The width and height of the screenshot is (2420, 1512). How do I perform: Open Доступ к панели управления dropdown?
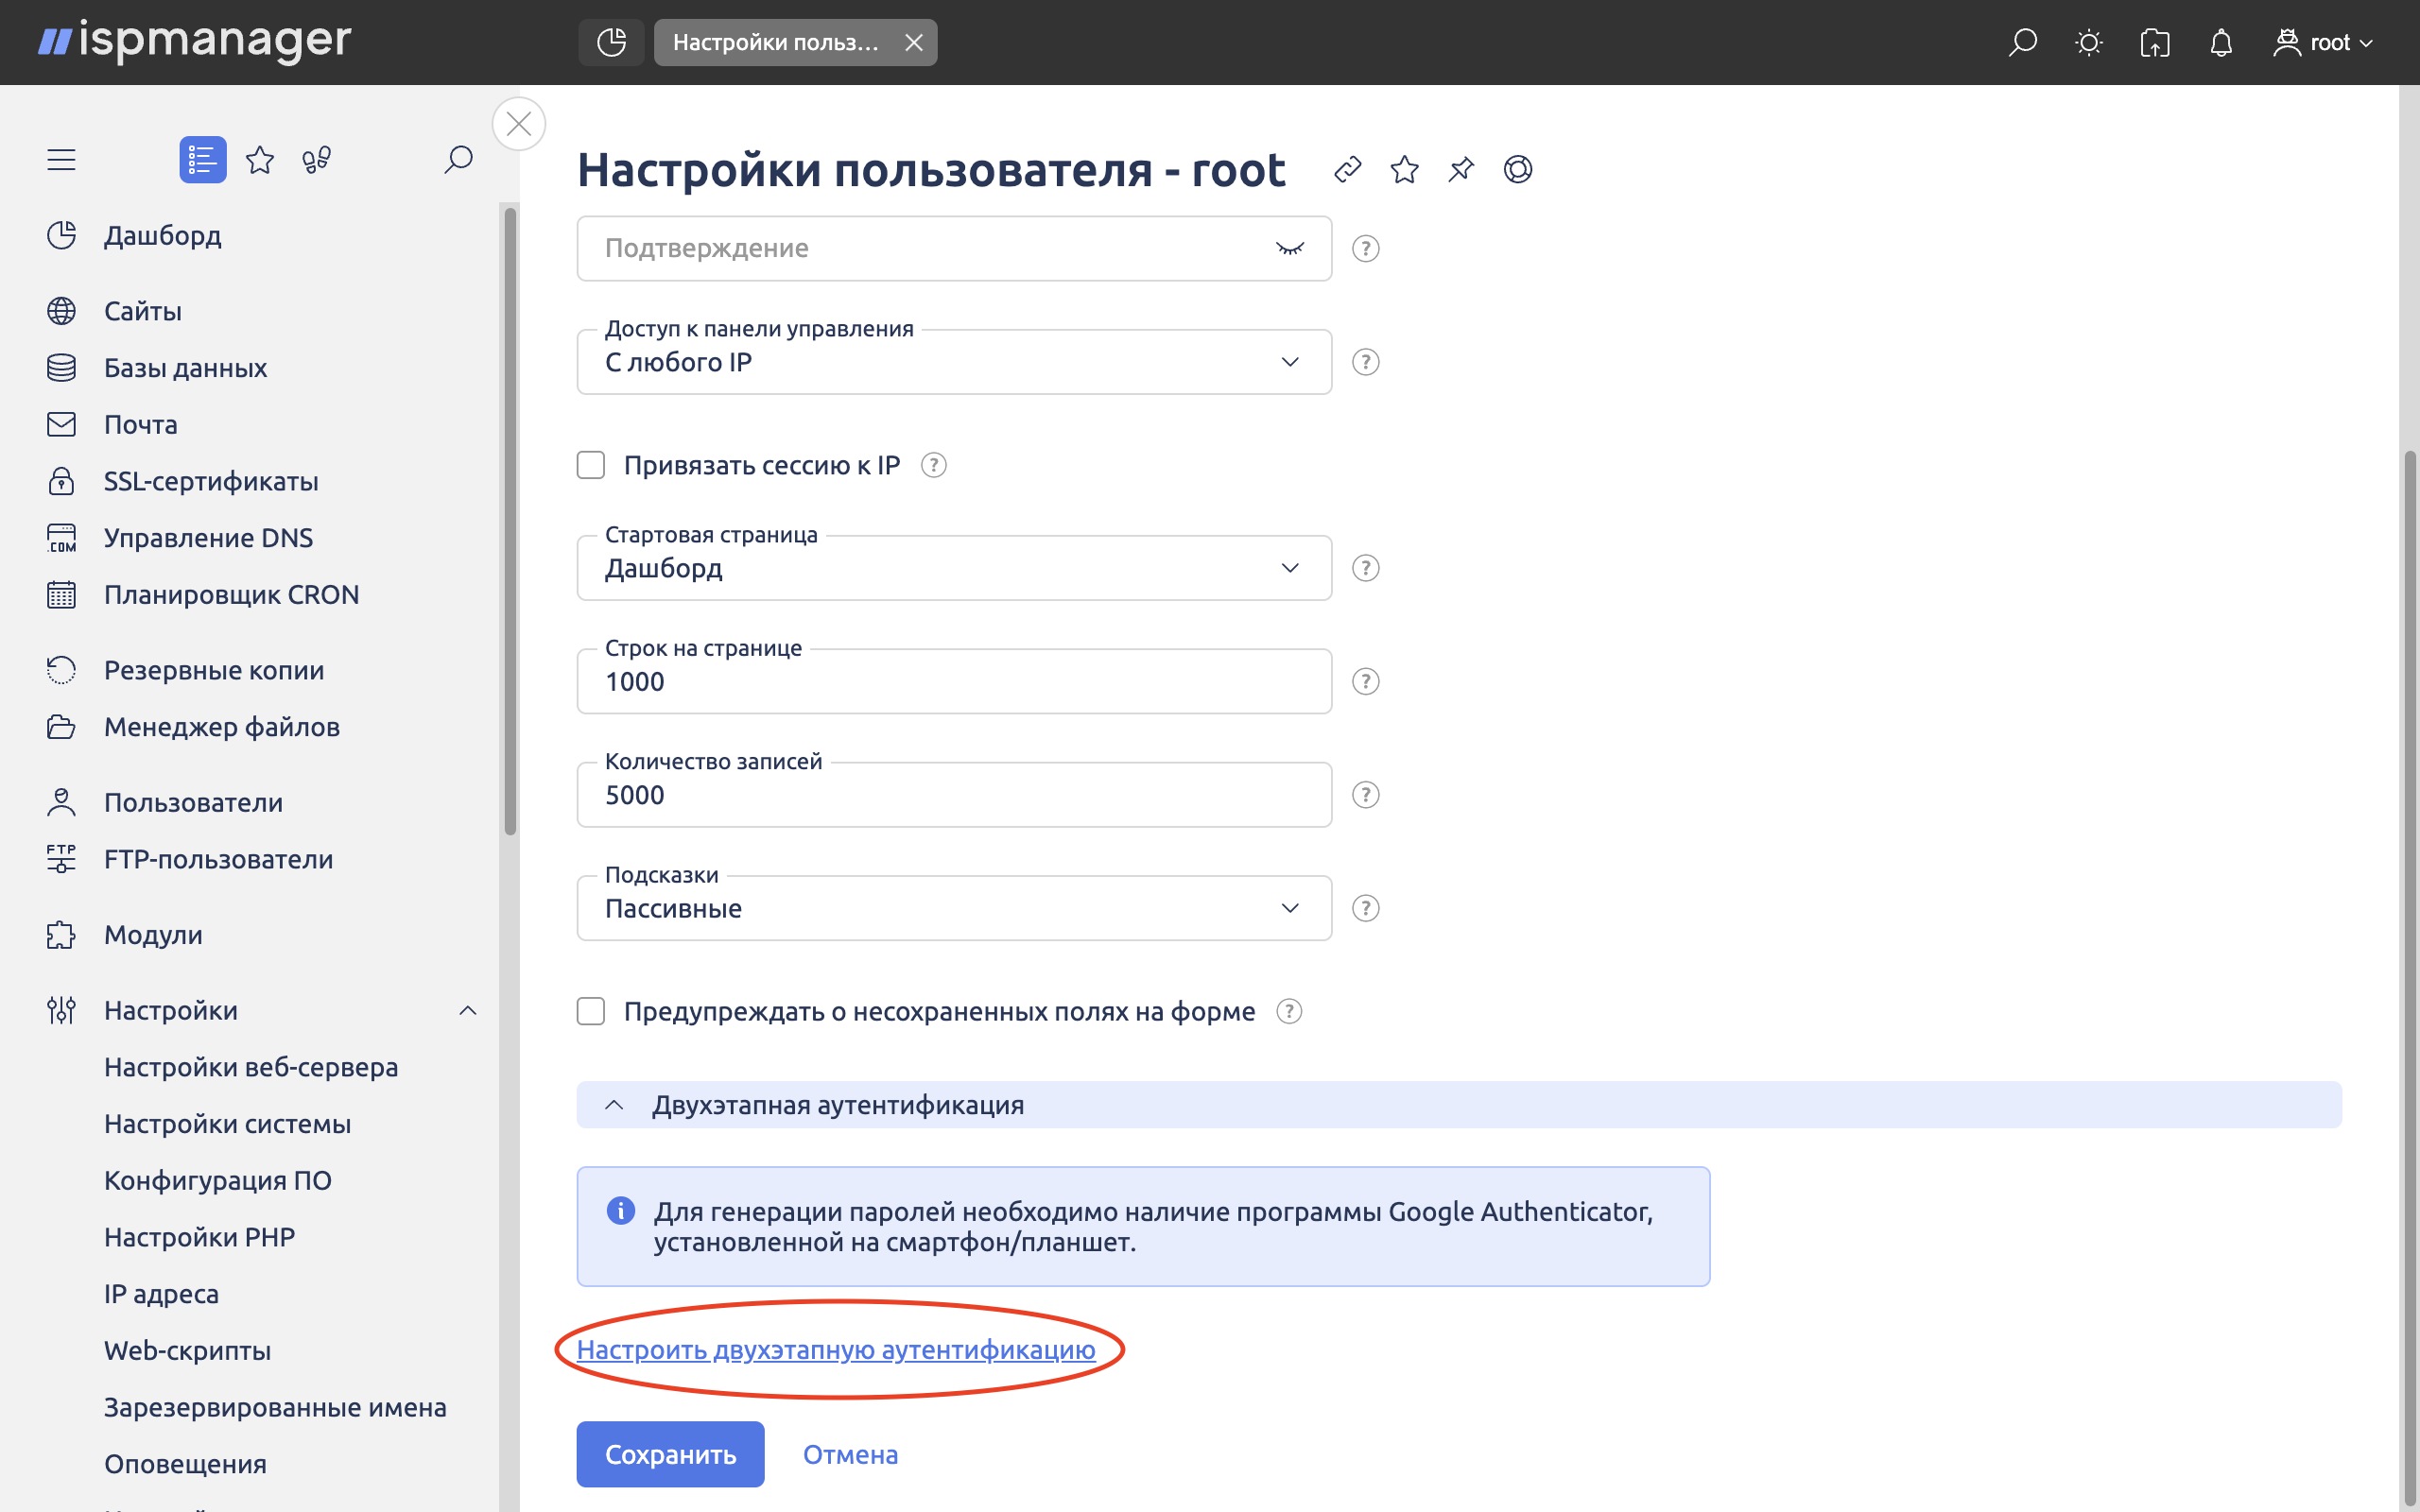tap(954, 362)
